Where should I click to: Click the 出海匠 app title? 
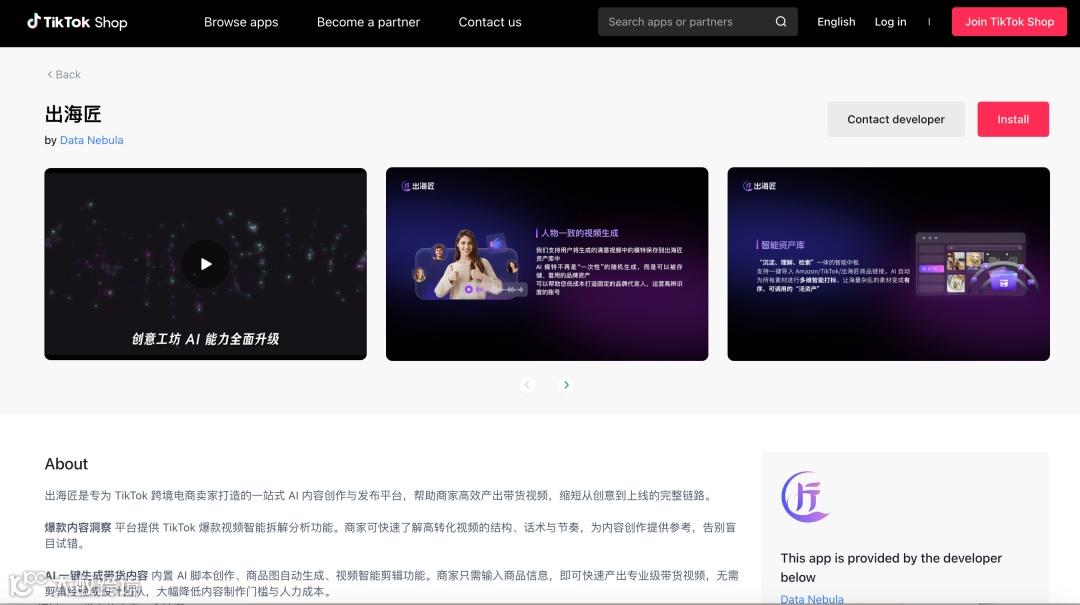click(x=73, y=114)
